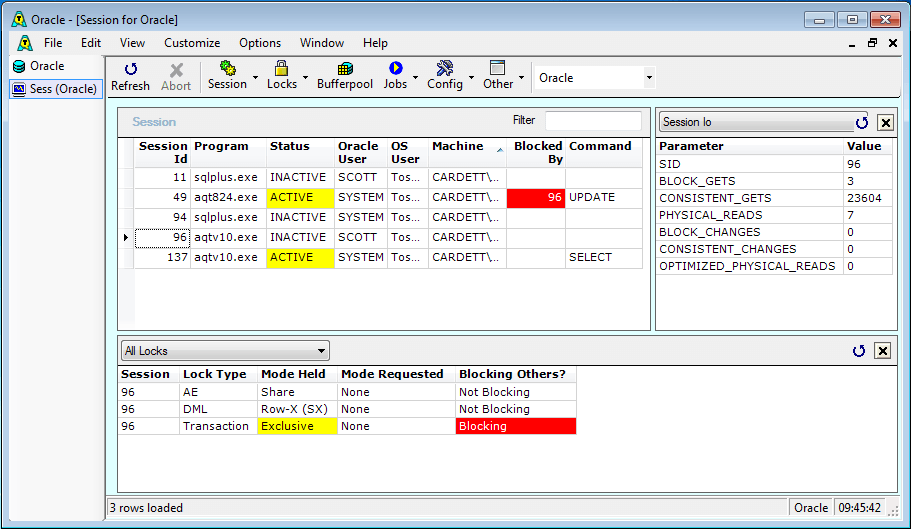The width and height of the screenshot is (911, 529).
Task: Click the status bar Oracle connection label
Action: coord(810,508)
